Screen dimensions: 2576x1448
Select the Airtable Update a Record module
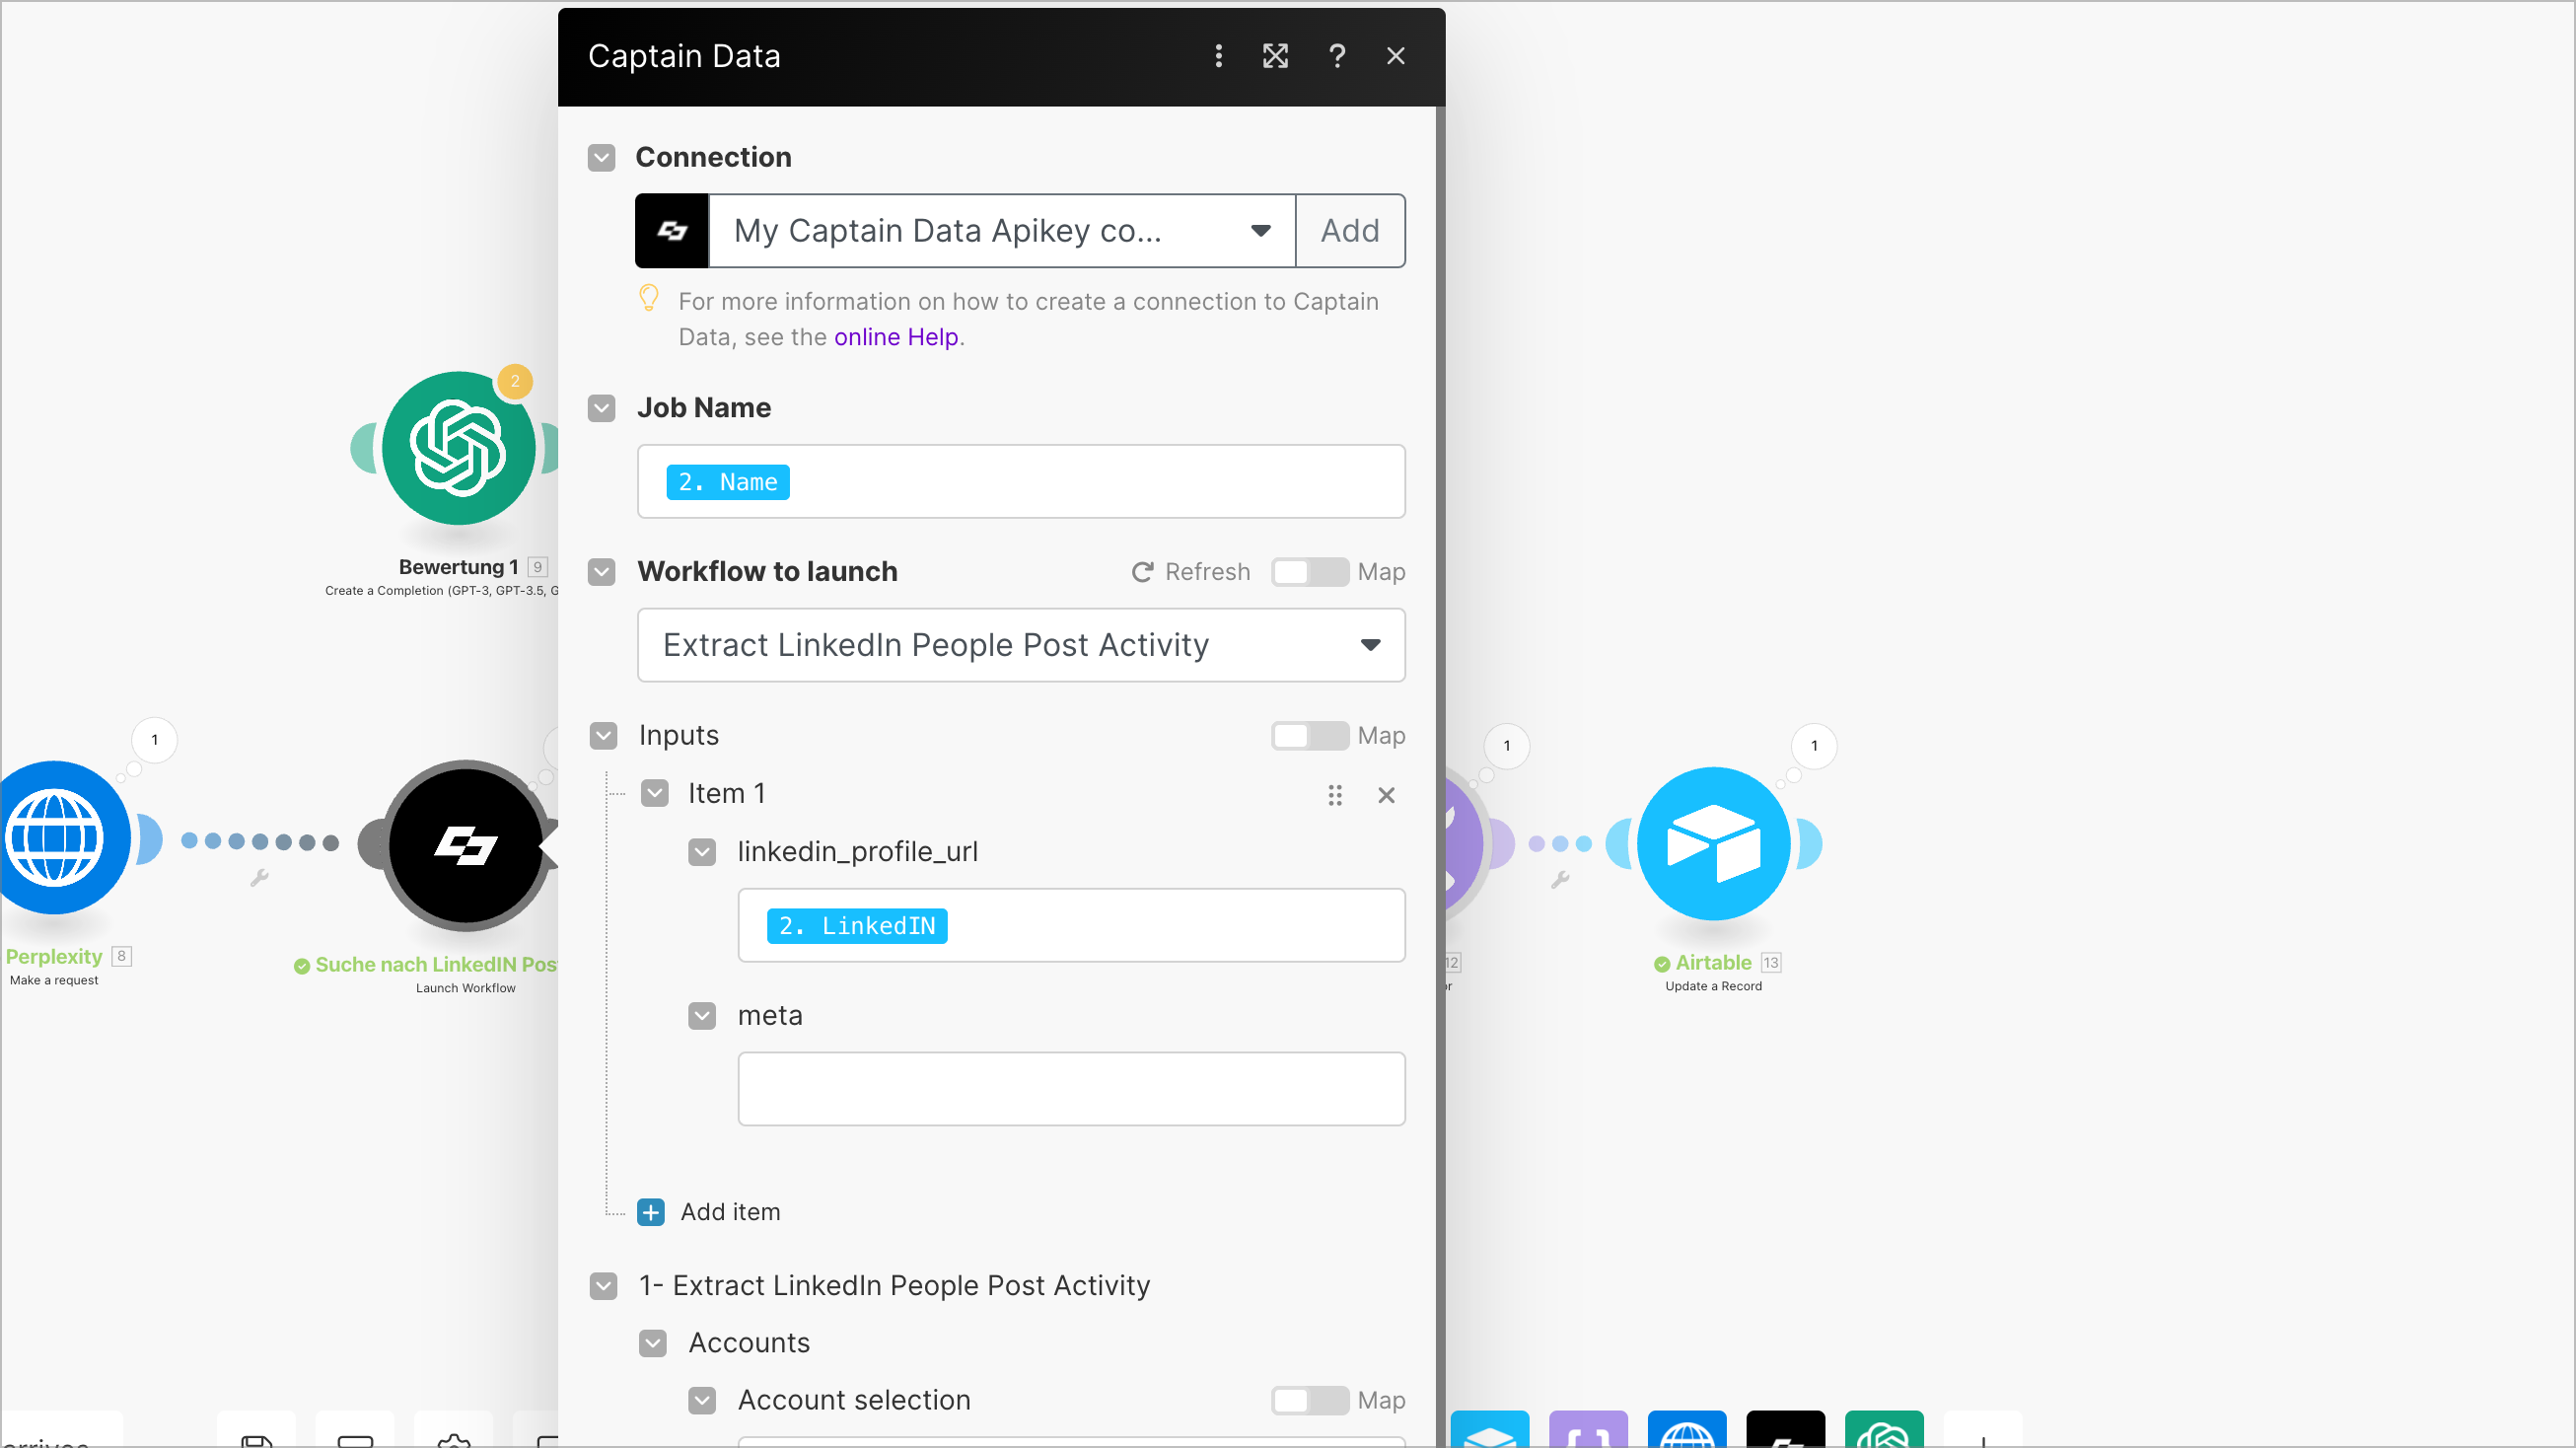[1714, 844]
